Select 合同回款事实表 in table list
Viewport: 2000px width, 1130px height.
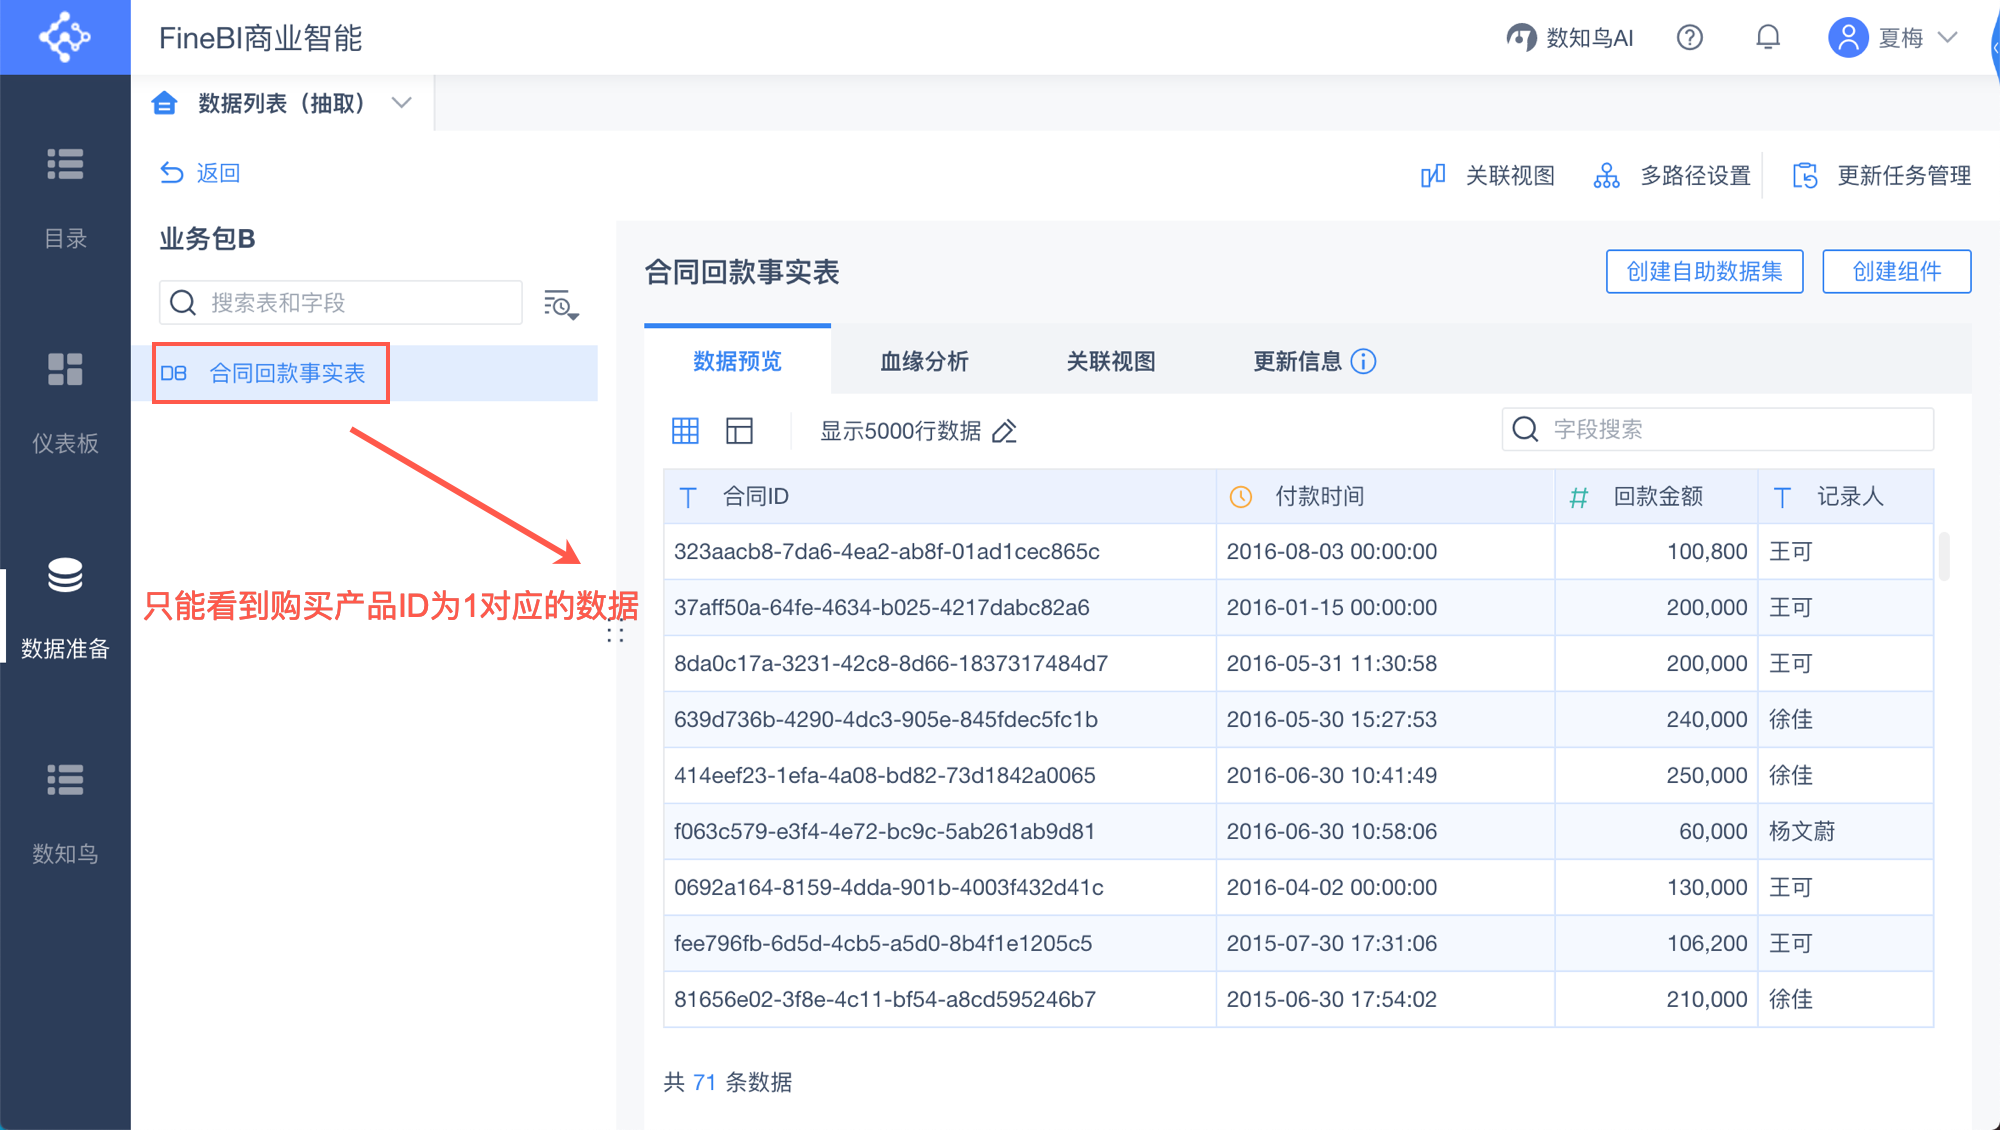pyautogui.click(x=286, y=373)
